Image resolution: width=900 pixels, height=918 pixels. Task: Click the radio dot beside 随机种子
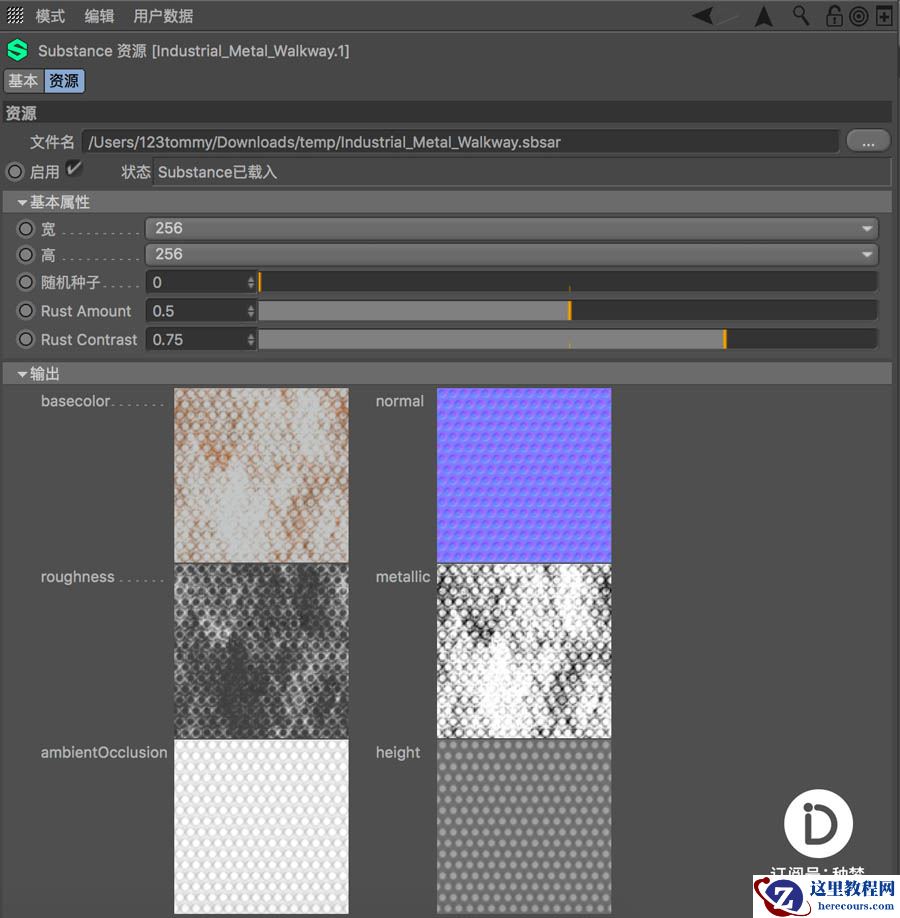pyautogui.click(x=26, y=283)
